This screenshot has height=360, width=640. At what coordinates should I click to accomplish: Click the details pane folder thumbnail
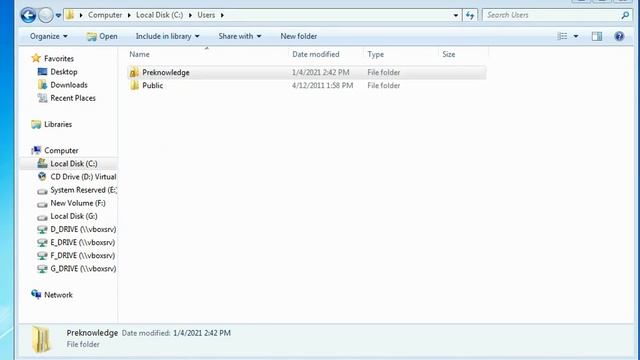[x=42, y=339]
